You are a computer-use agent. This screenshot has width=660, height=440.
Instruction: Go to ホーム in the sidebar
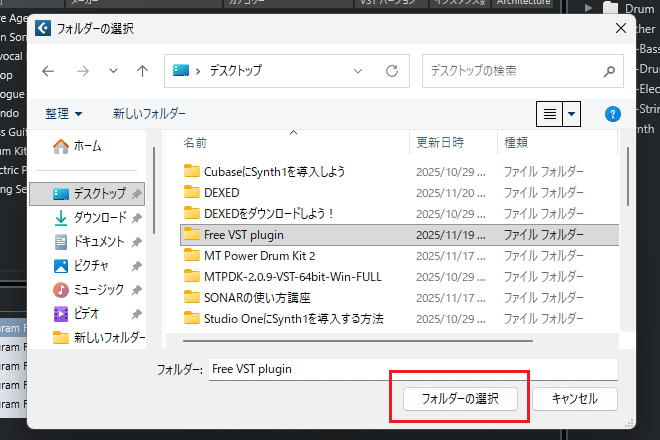coord(87,146)
